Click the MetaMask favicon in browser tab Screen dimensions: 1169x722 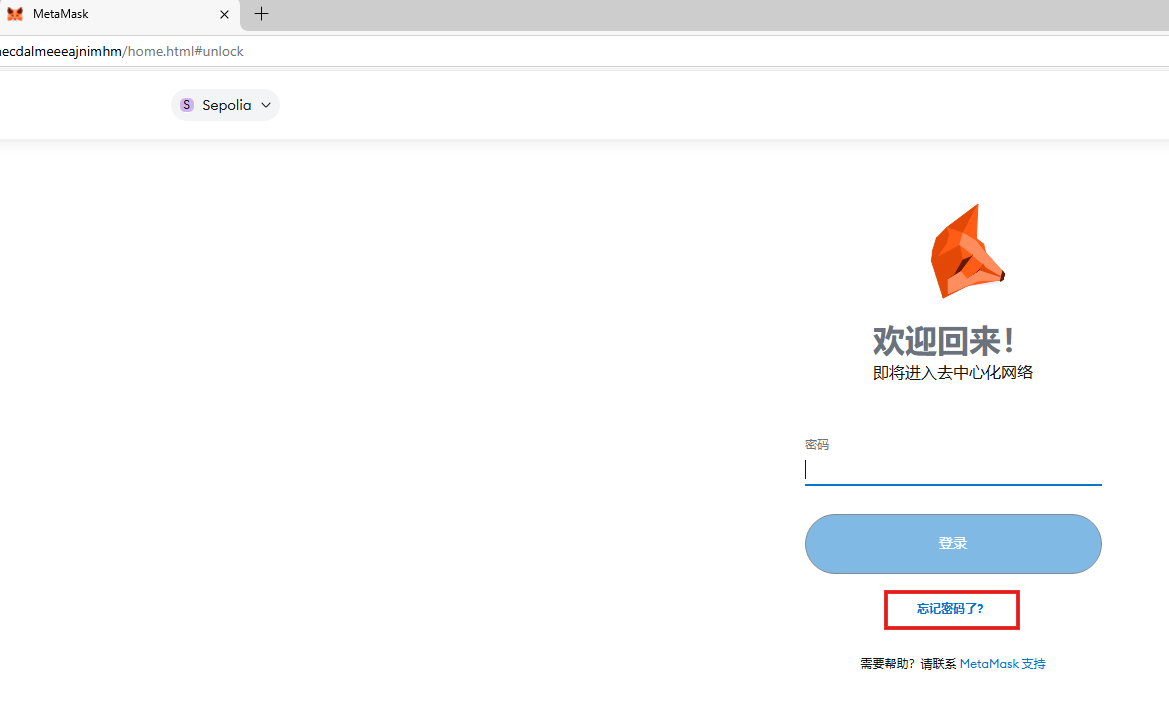tap(15, 14)
